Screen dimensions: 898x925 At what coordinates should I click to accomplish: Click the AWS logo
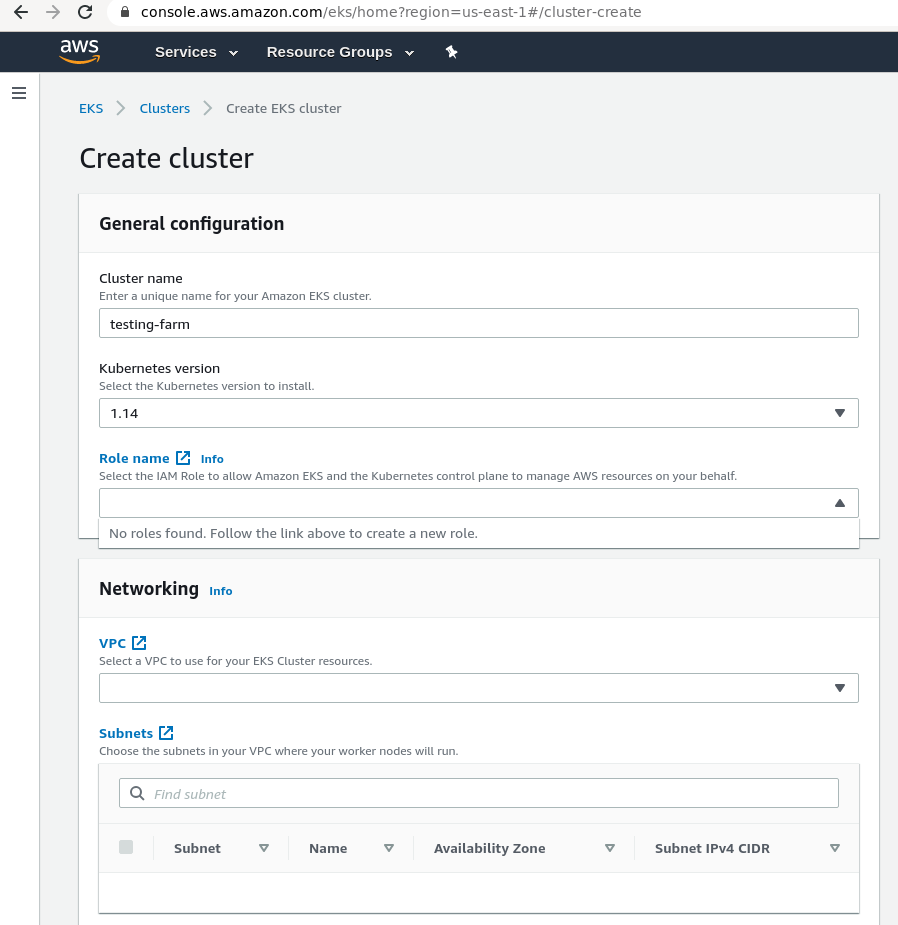point(80,51)
